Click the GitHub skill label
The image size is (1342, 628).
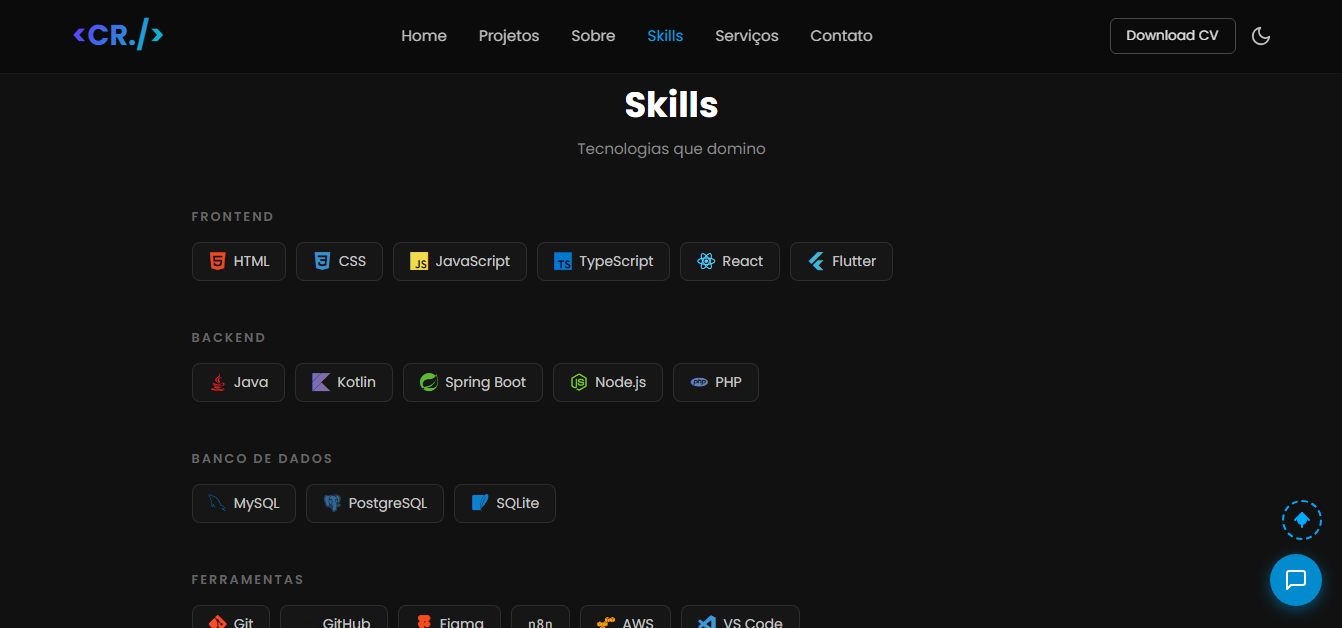pyautogui.click(x=346, y=622)
